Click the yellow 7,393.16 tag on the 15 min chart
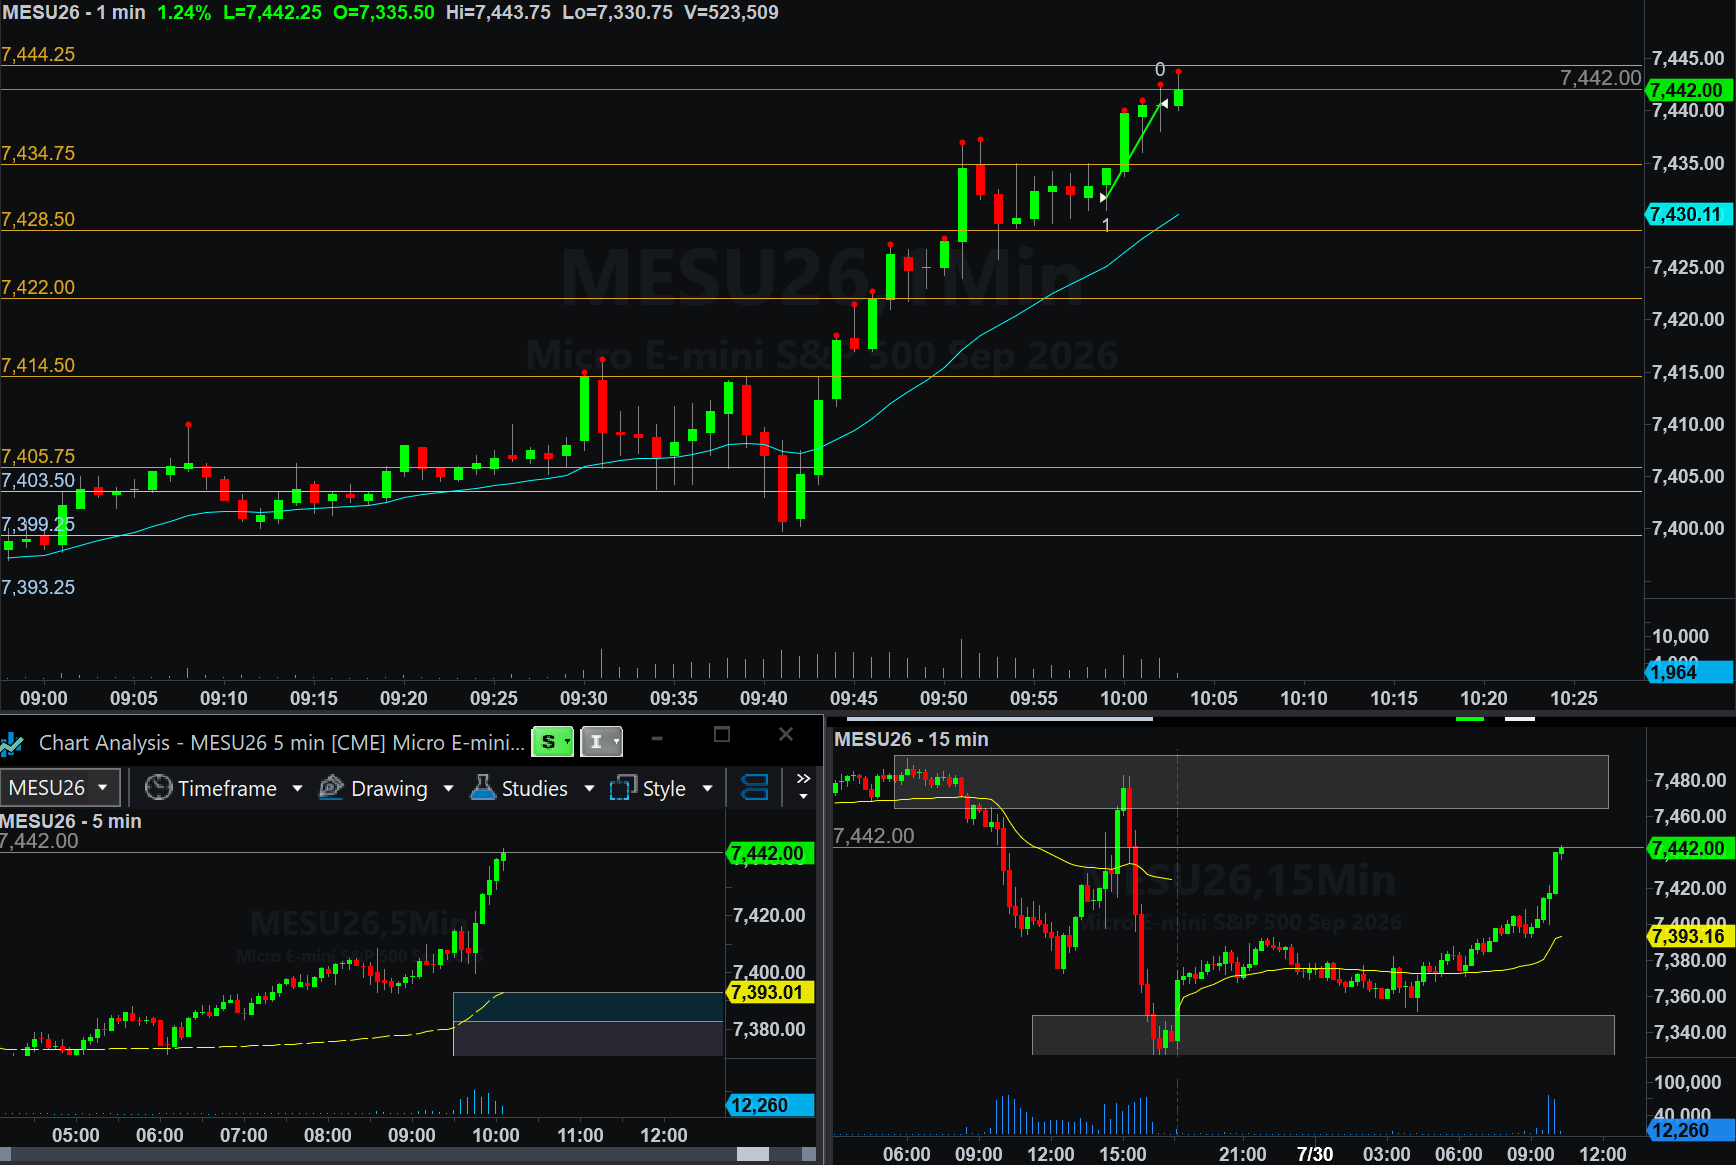The width and height of the screenshot is (1736, 1165). pos(1690,936)
